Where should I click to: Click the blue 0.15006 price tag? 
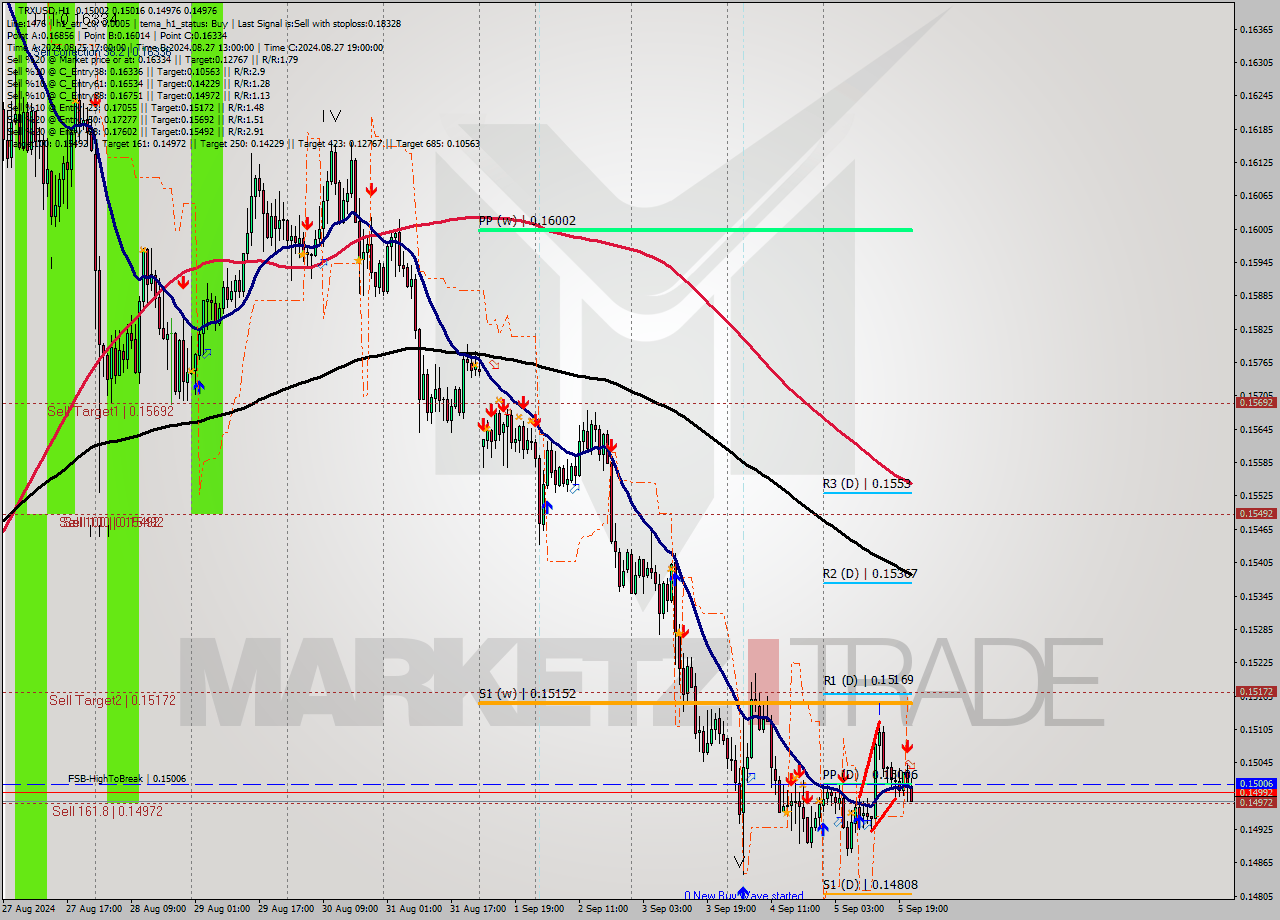[x=1256, y=784]
